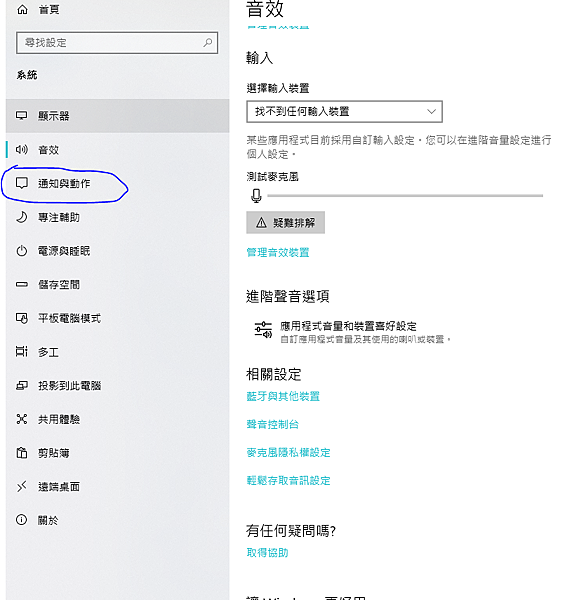
Task: Click the 尋找設定 search field
Action: click(117, 42)
